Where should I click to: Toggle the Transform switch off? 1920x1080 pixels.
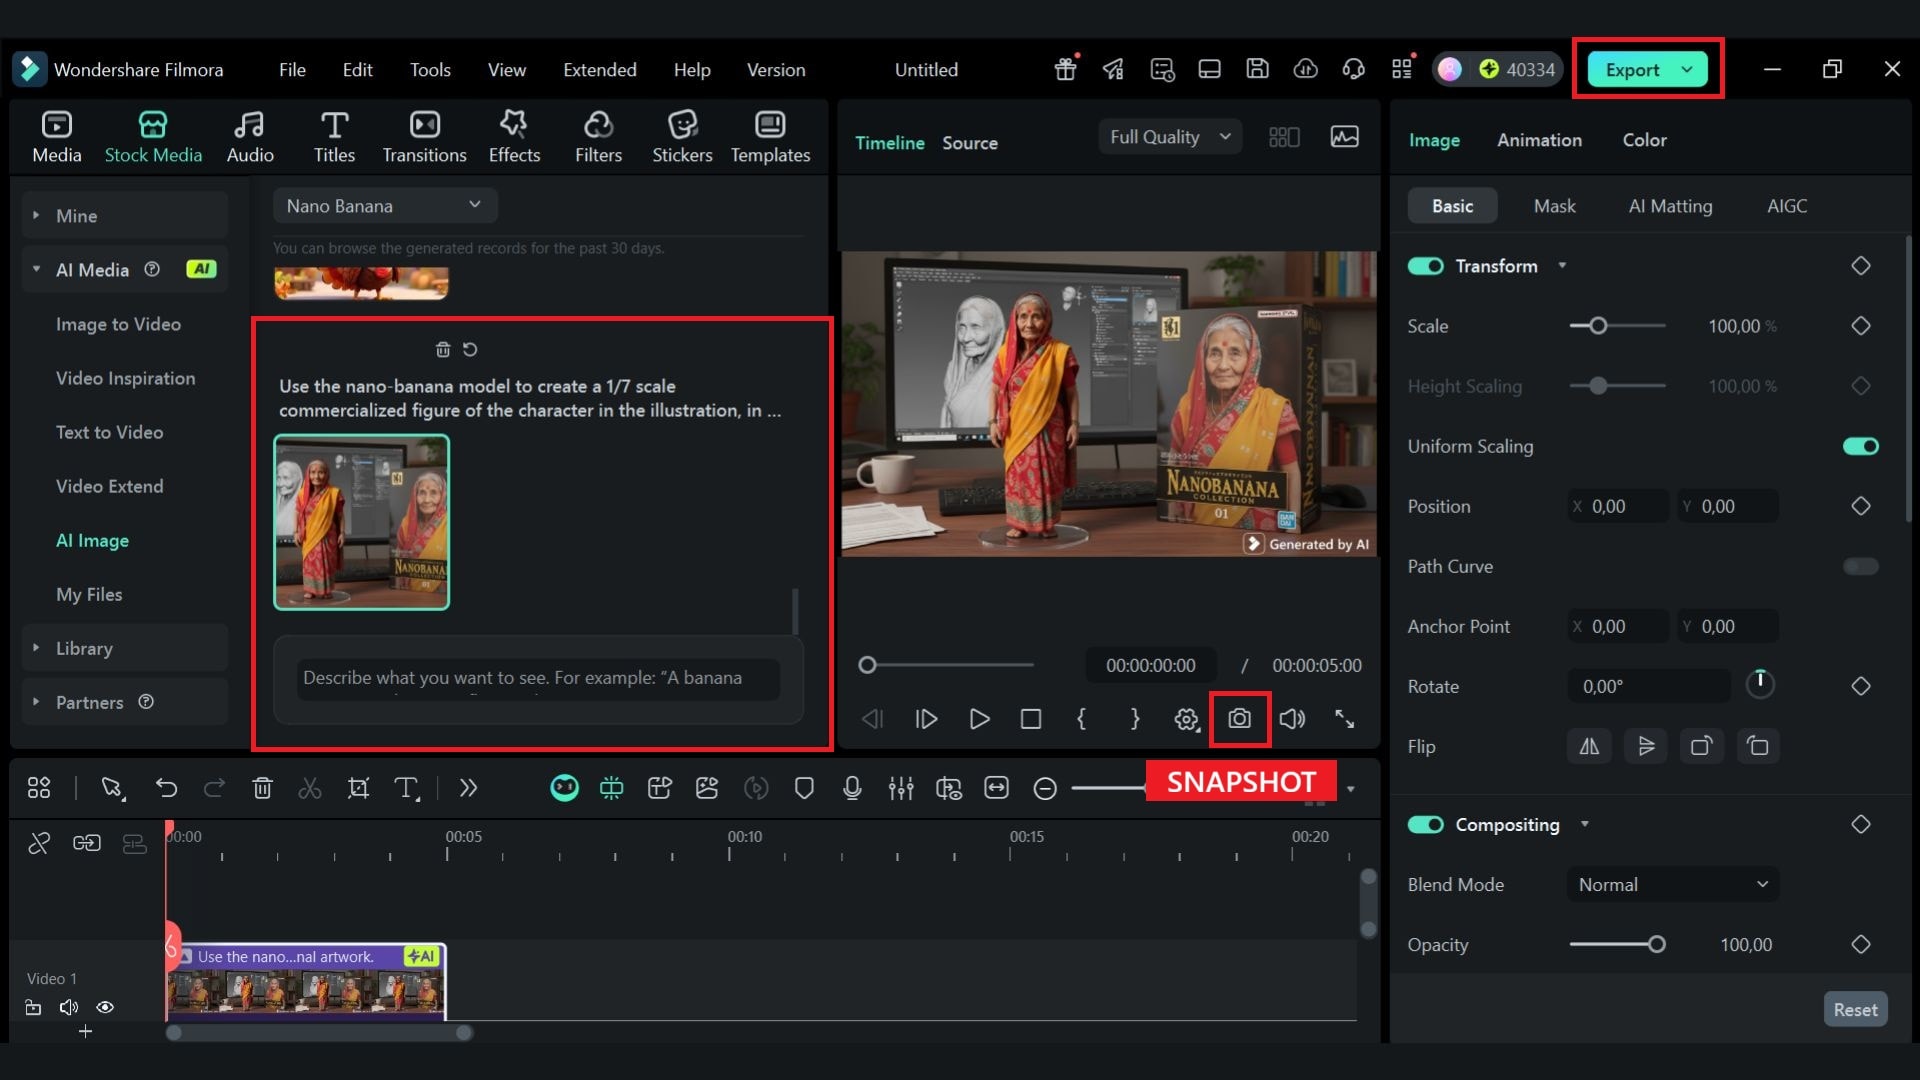tap(1425, 266)
